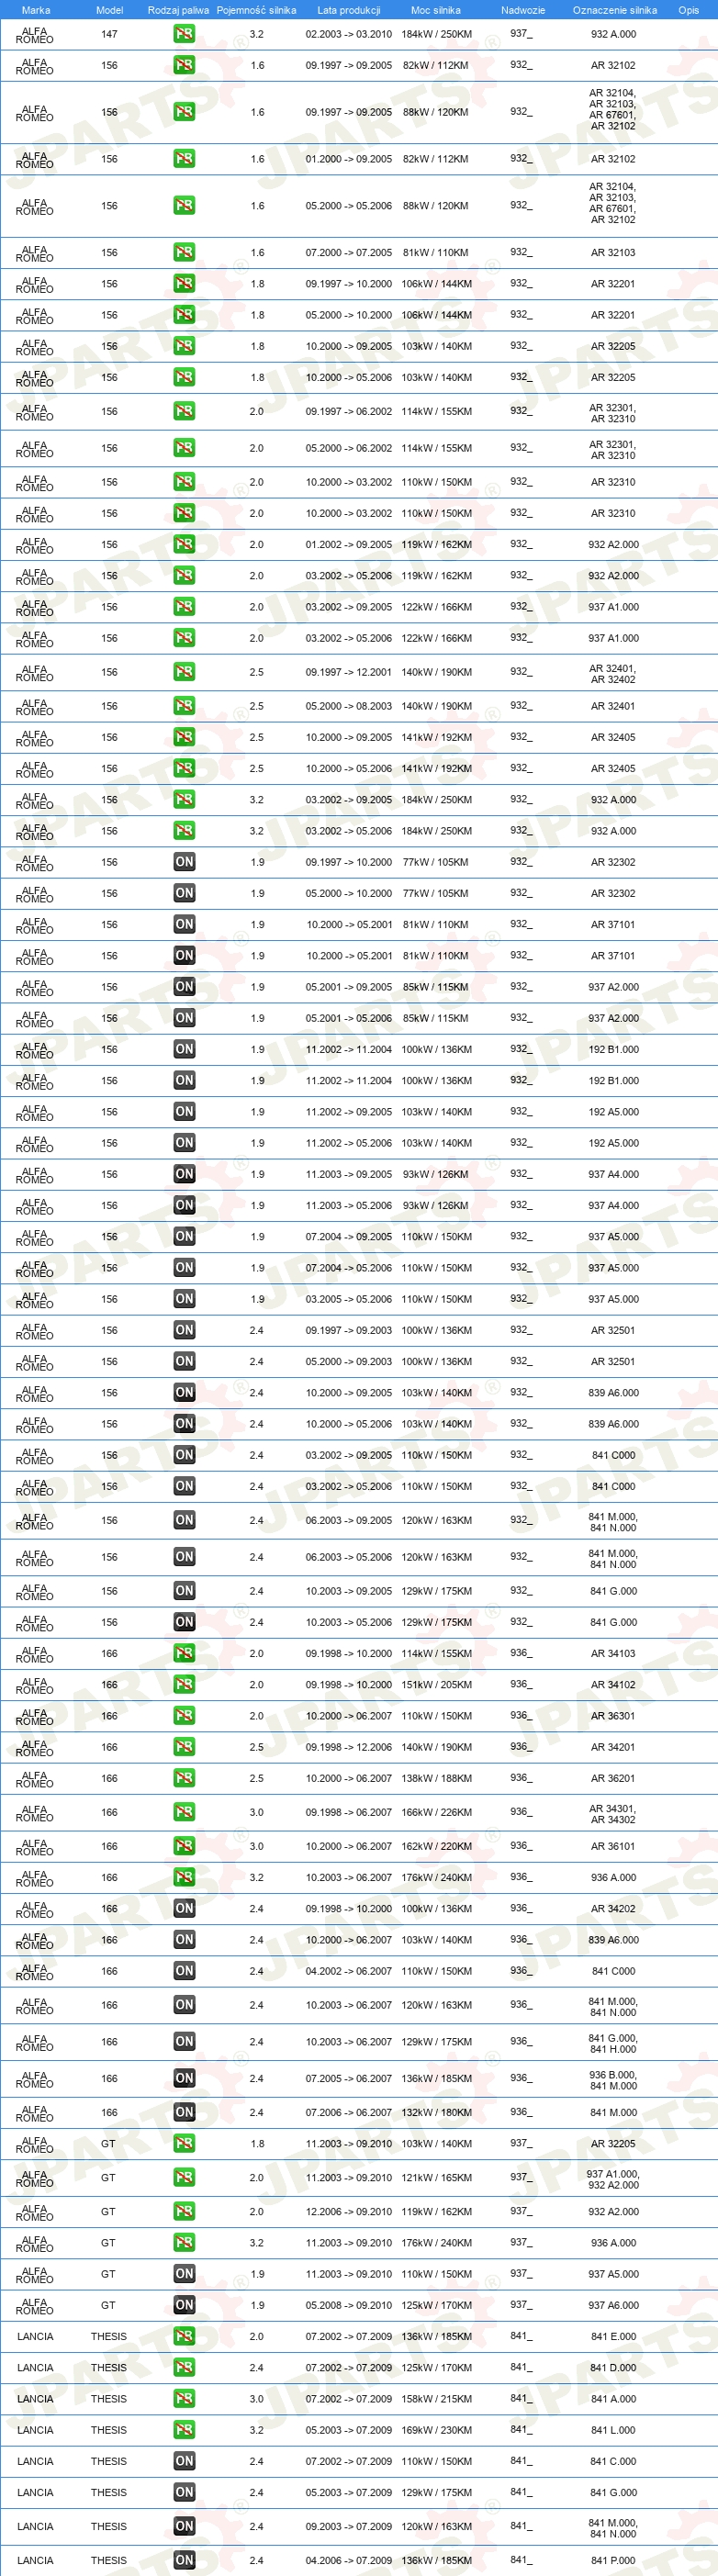Click the Model column header
This screenshot has height=2576, width=718.
(x=110, y=10)
